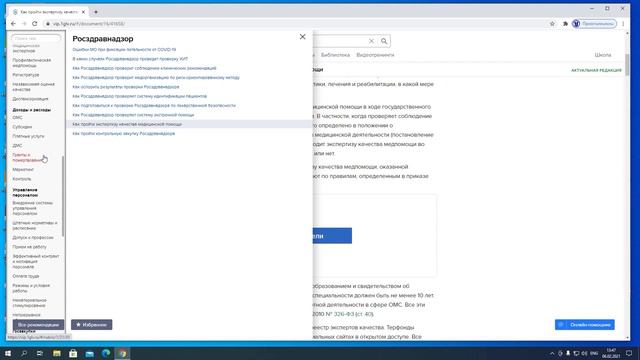Click the sidebar search field

coord(36,38)
